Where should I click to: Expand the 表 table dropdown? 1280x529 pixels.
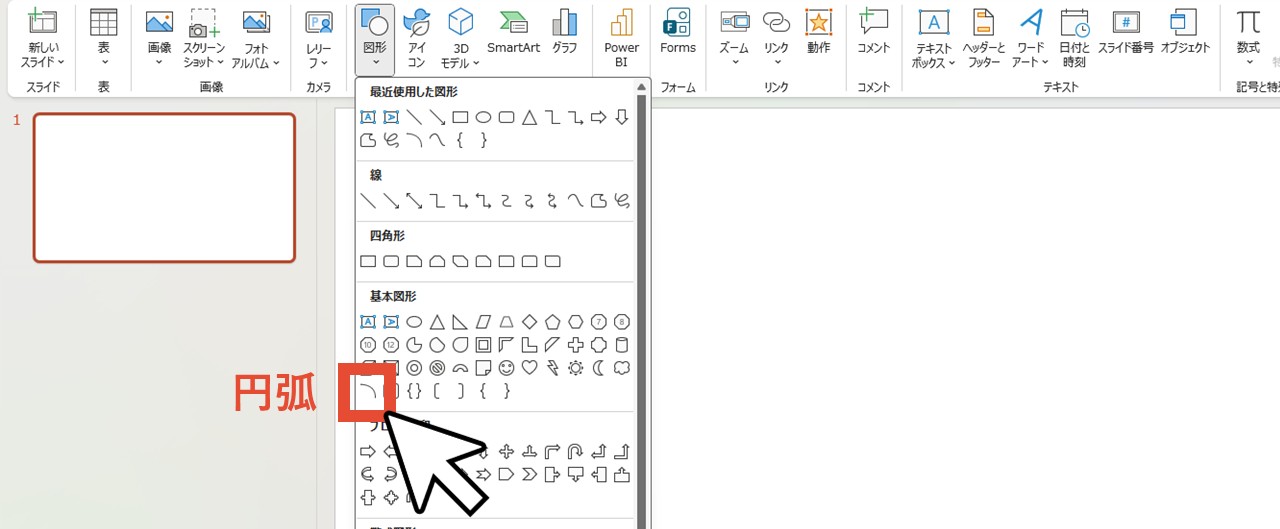103,40
